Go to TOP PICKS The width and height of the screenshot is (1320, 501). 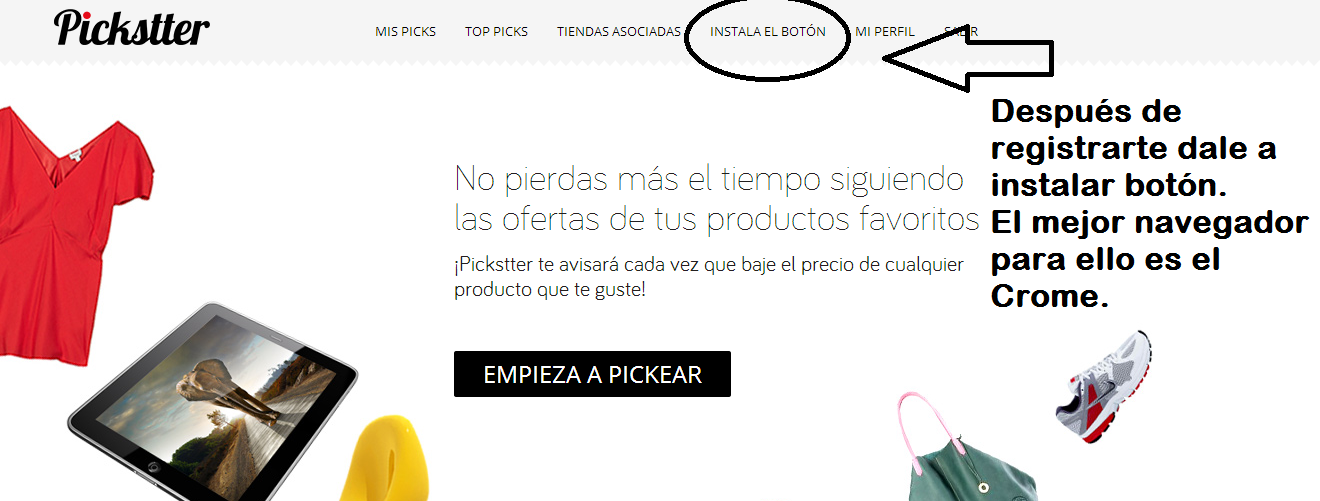point(496,32)
